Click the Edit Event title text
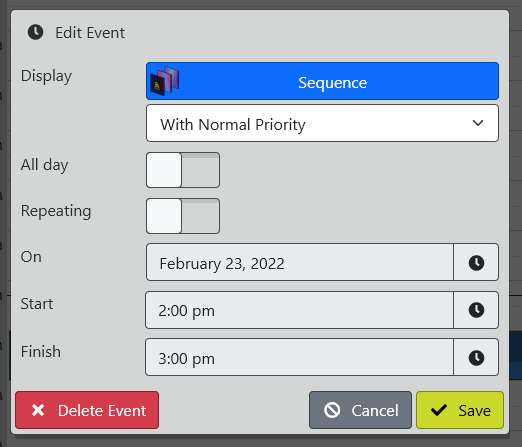The image size is (522, 447). [90, 33]
